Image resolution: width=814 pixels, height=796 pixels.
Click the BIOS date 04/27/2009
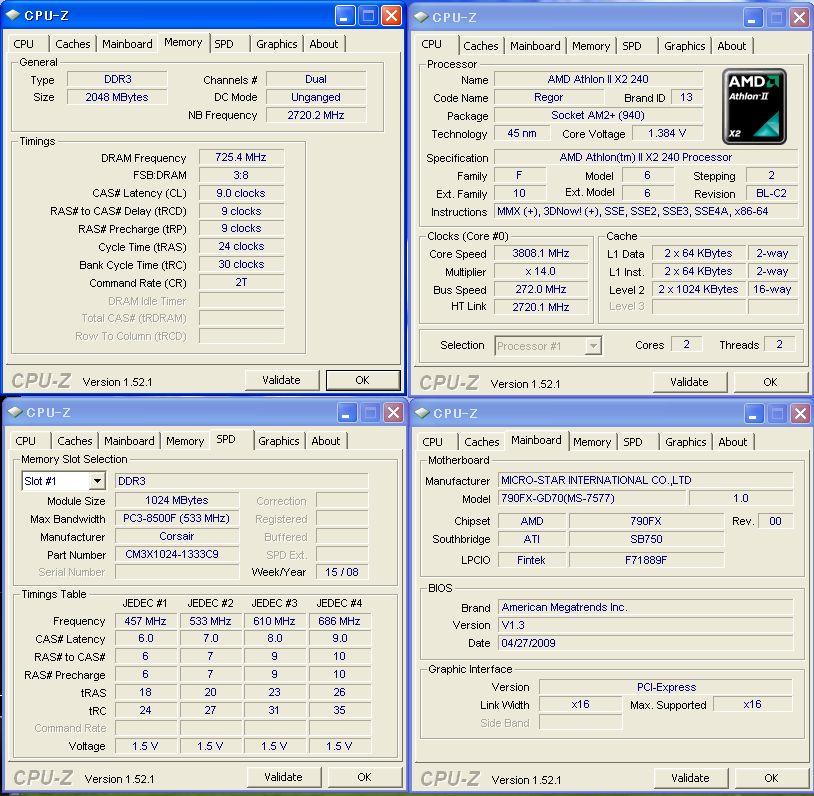pos(645,643)
